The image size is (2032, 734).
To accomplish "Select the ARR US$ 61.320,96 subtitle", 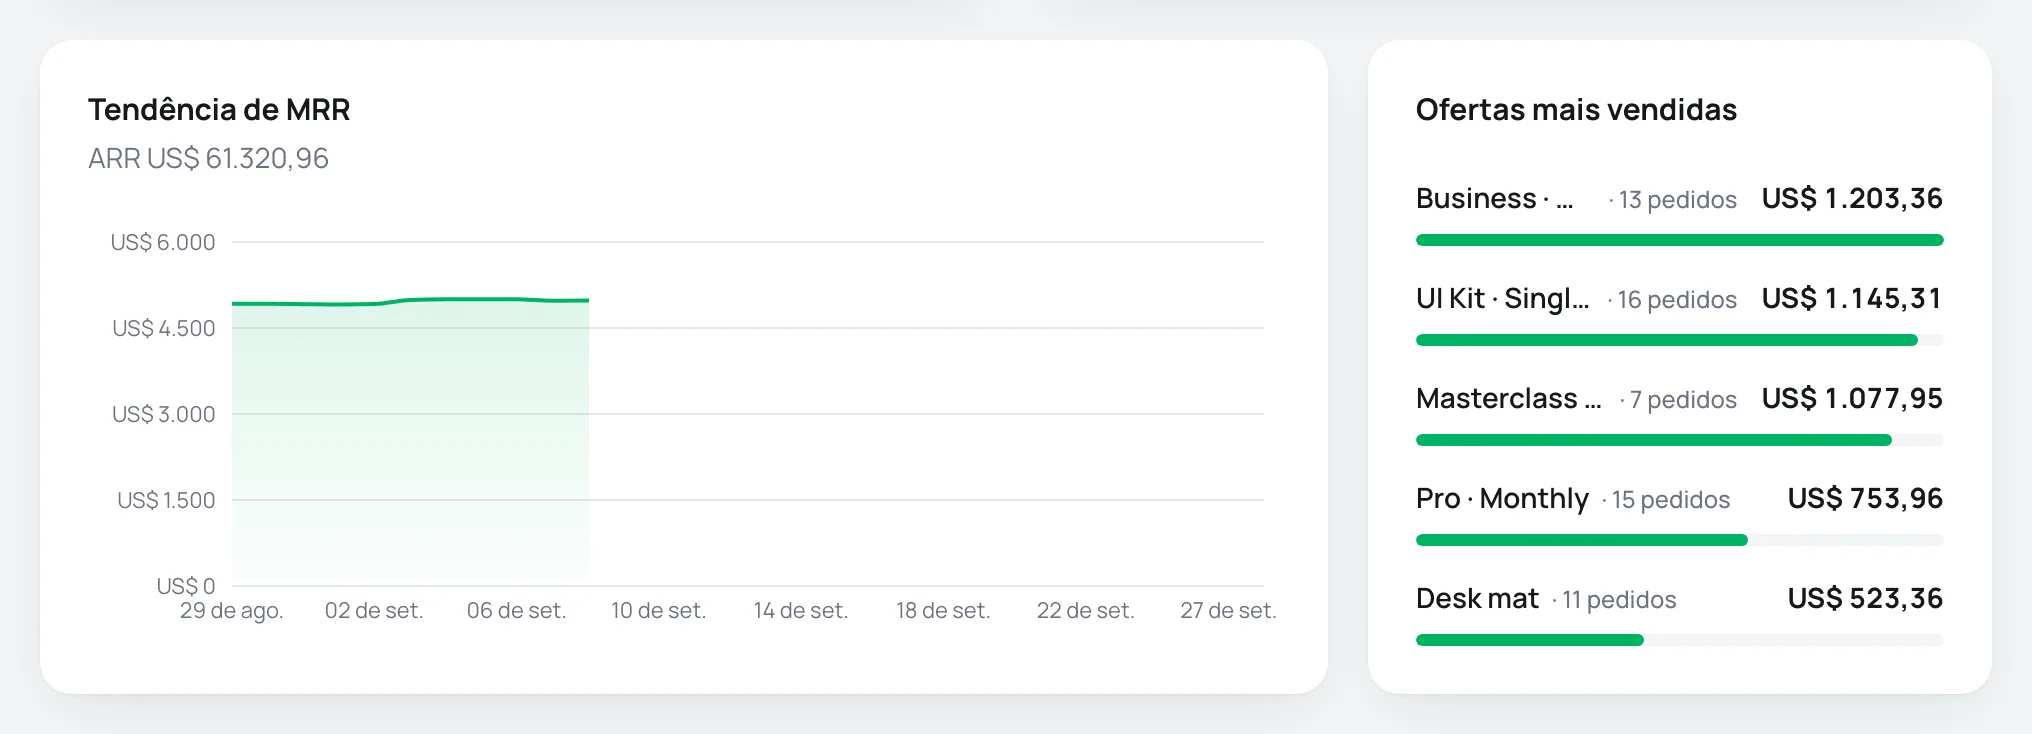I will (208, 158).
